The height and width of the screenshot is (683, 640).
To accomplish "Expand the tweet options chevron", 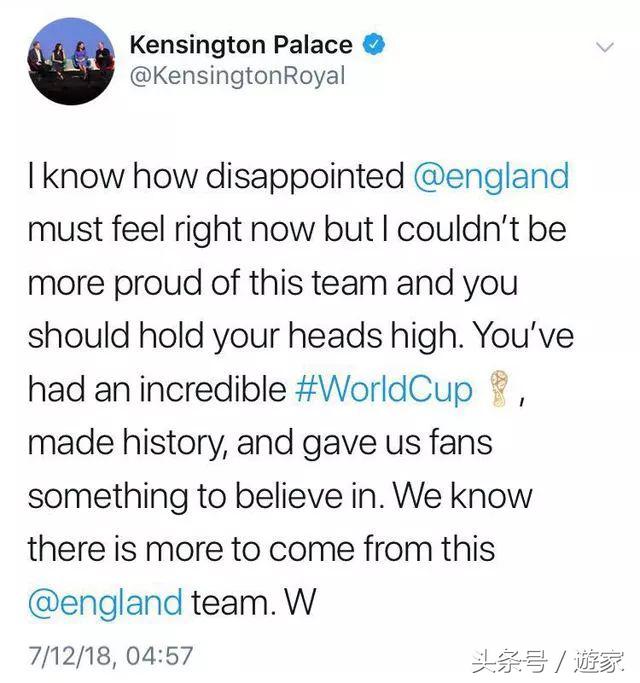I will click(605, 47).
